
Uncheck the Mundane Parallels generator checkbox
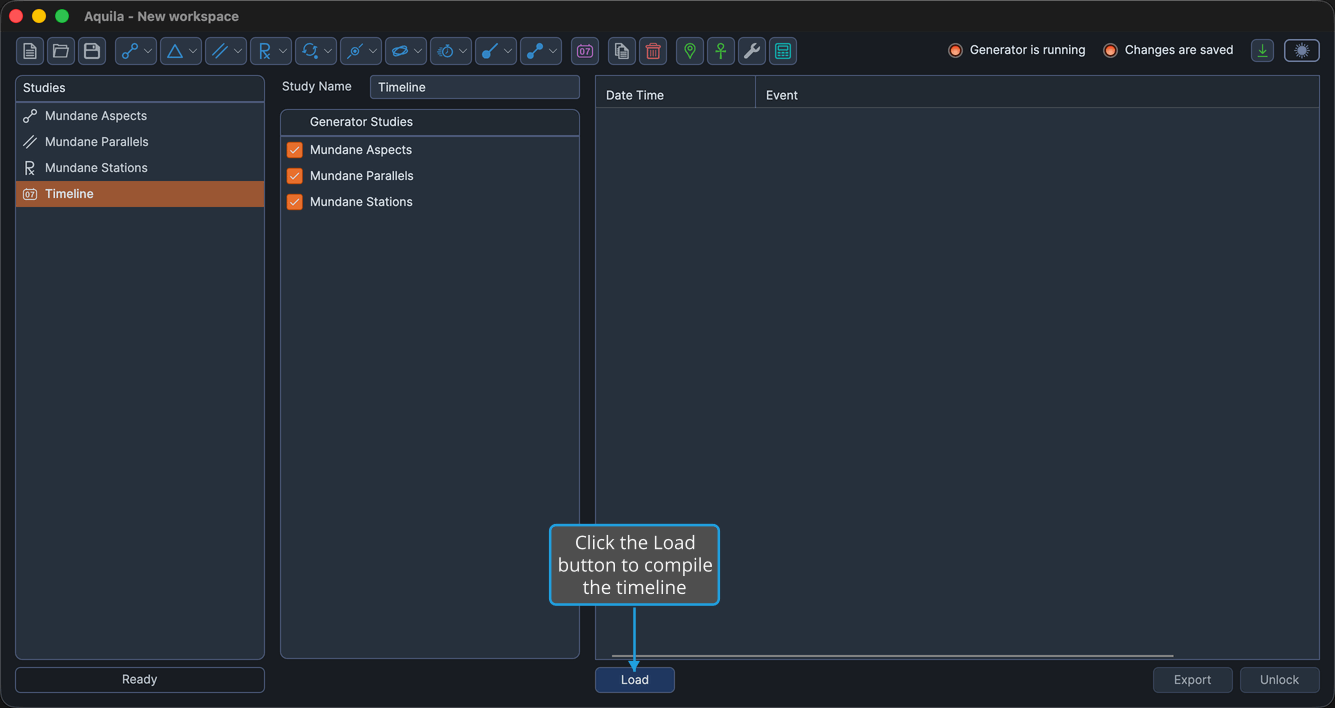pos(294,176)
